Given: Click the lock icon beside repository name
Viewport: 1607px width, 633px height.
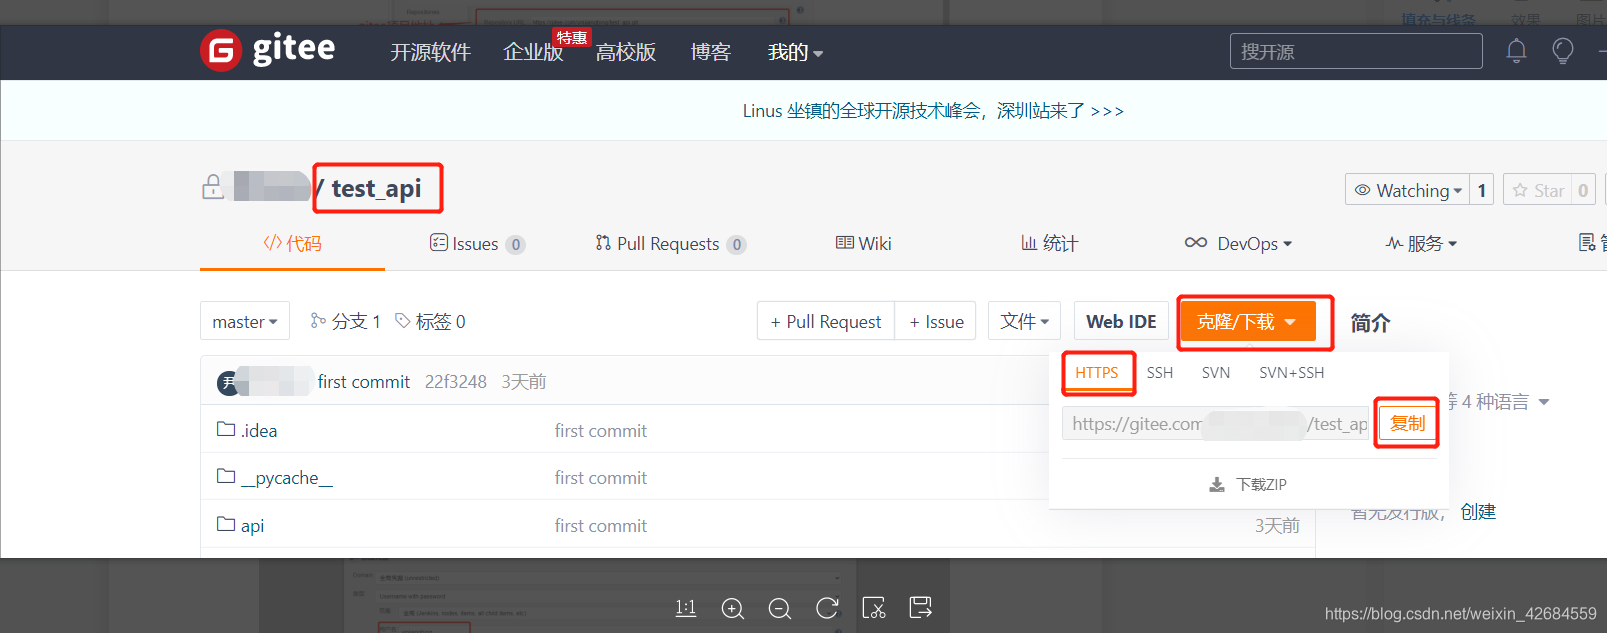Looking at the screenshot, I should 213,187.
